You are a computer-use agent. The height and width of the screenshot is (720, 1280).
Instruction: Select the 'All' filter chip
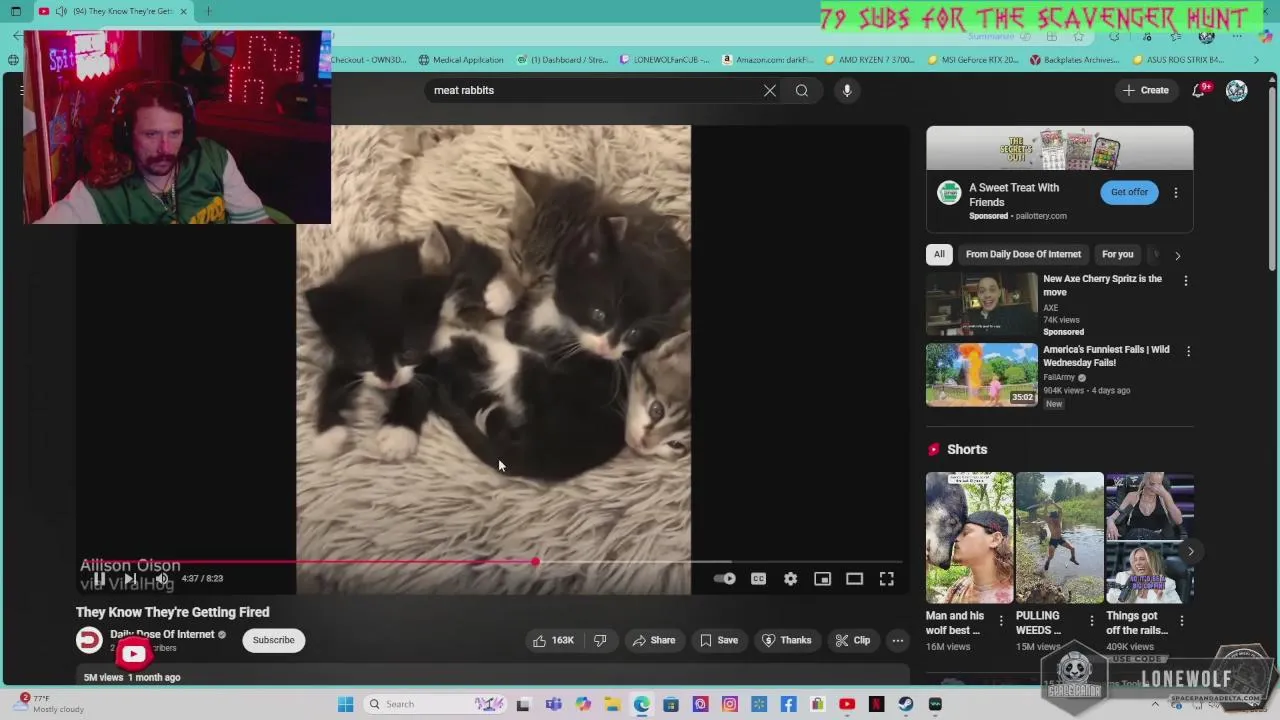(939, 254)
